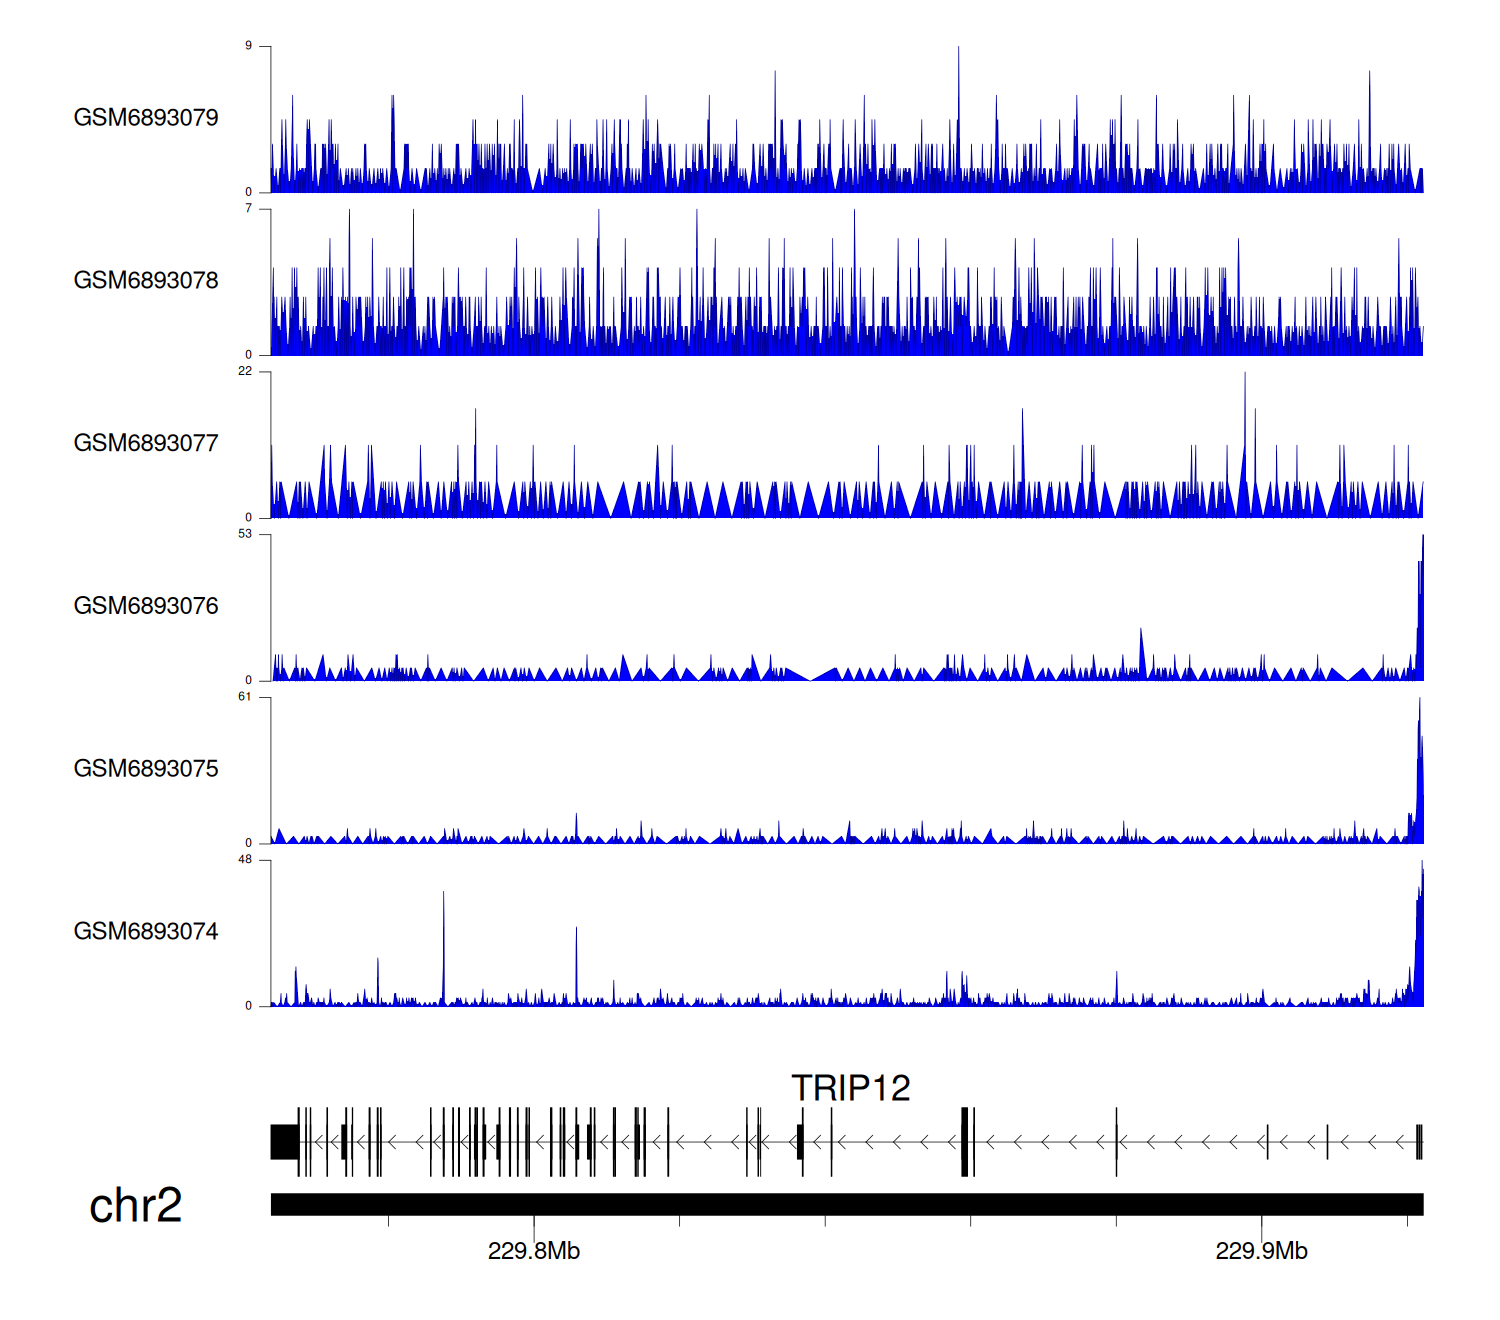
Task: Click the TRIP12 gene name
Action: pos(850,1088)
